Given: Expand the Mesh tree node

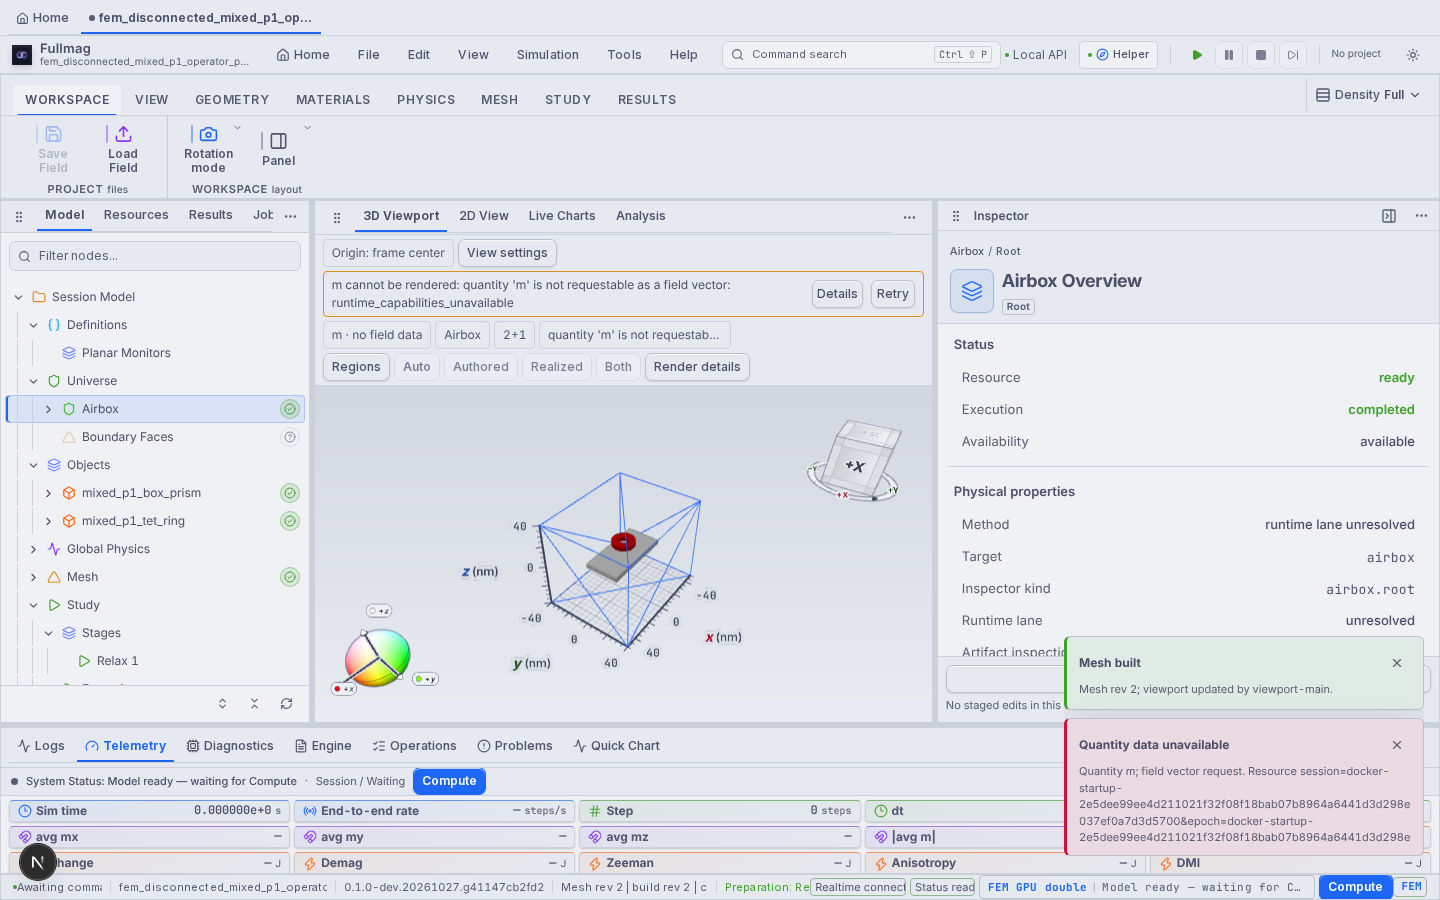Looking at the screenshot, I should [33, 577].
